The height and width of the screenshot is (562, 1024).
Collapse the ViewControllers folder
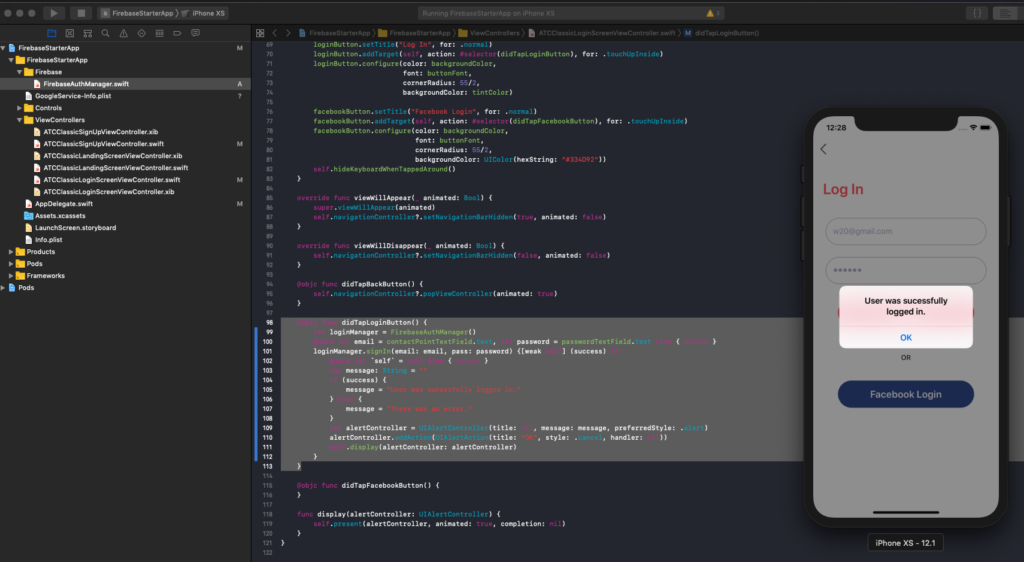(x=19, y=120)
